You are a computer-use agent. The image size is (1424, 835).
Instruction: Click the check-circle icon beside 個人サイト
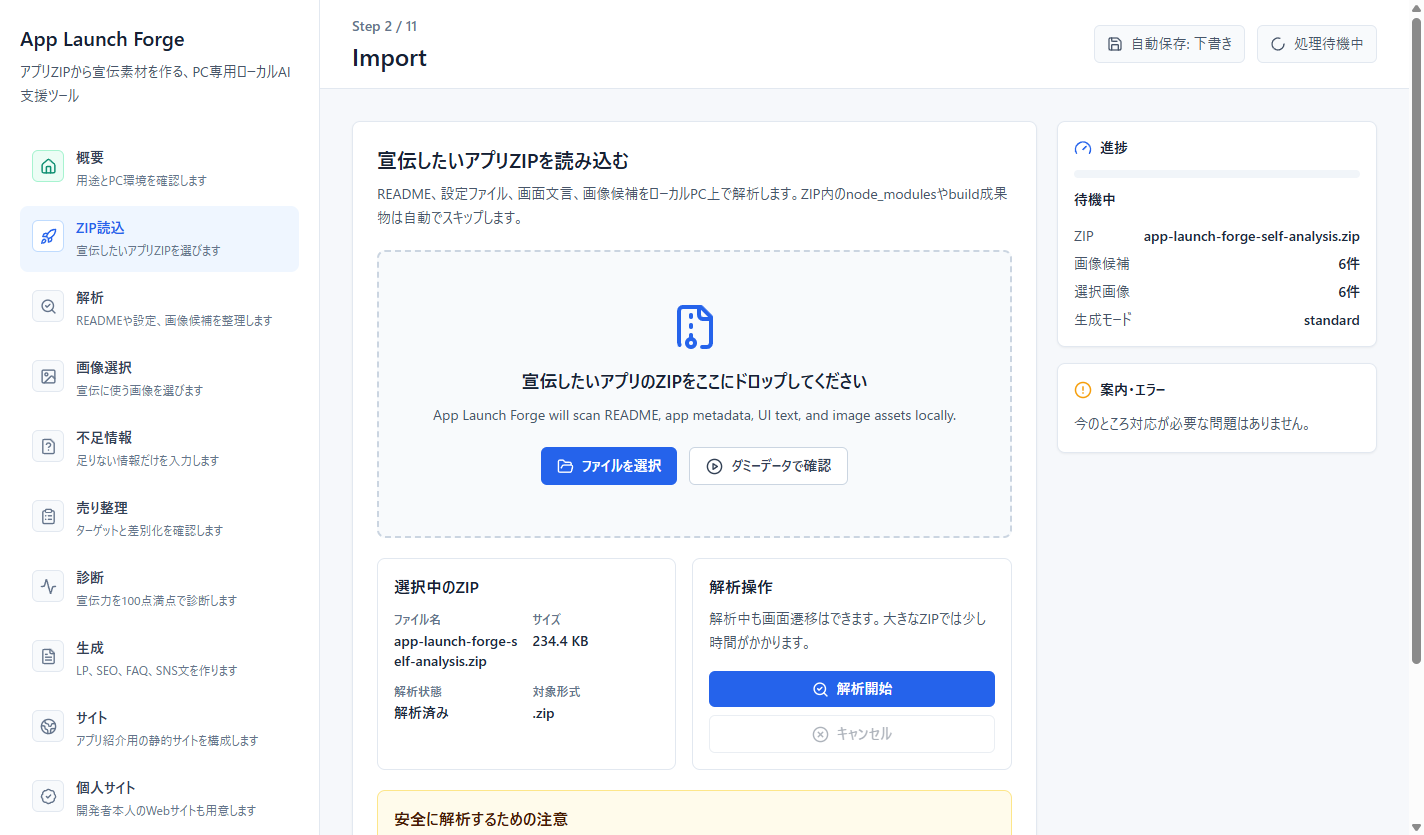[x=48, y=796]
